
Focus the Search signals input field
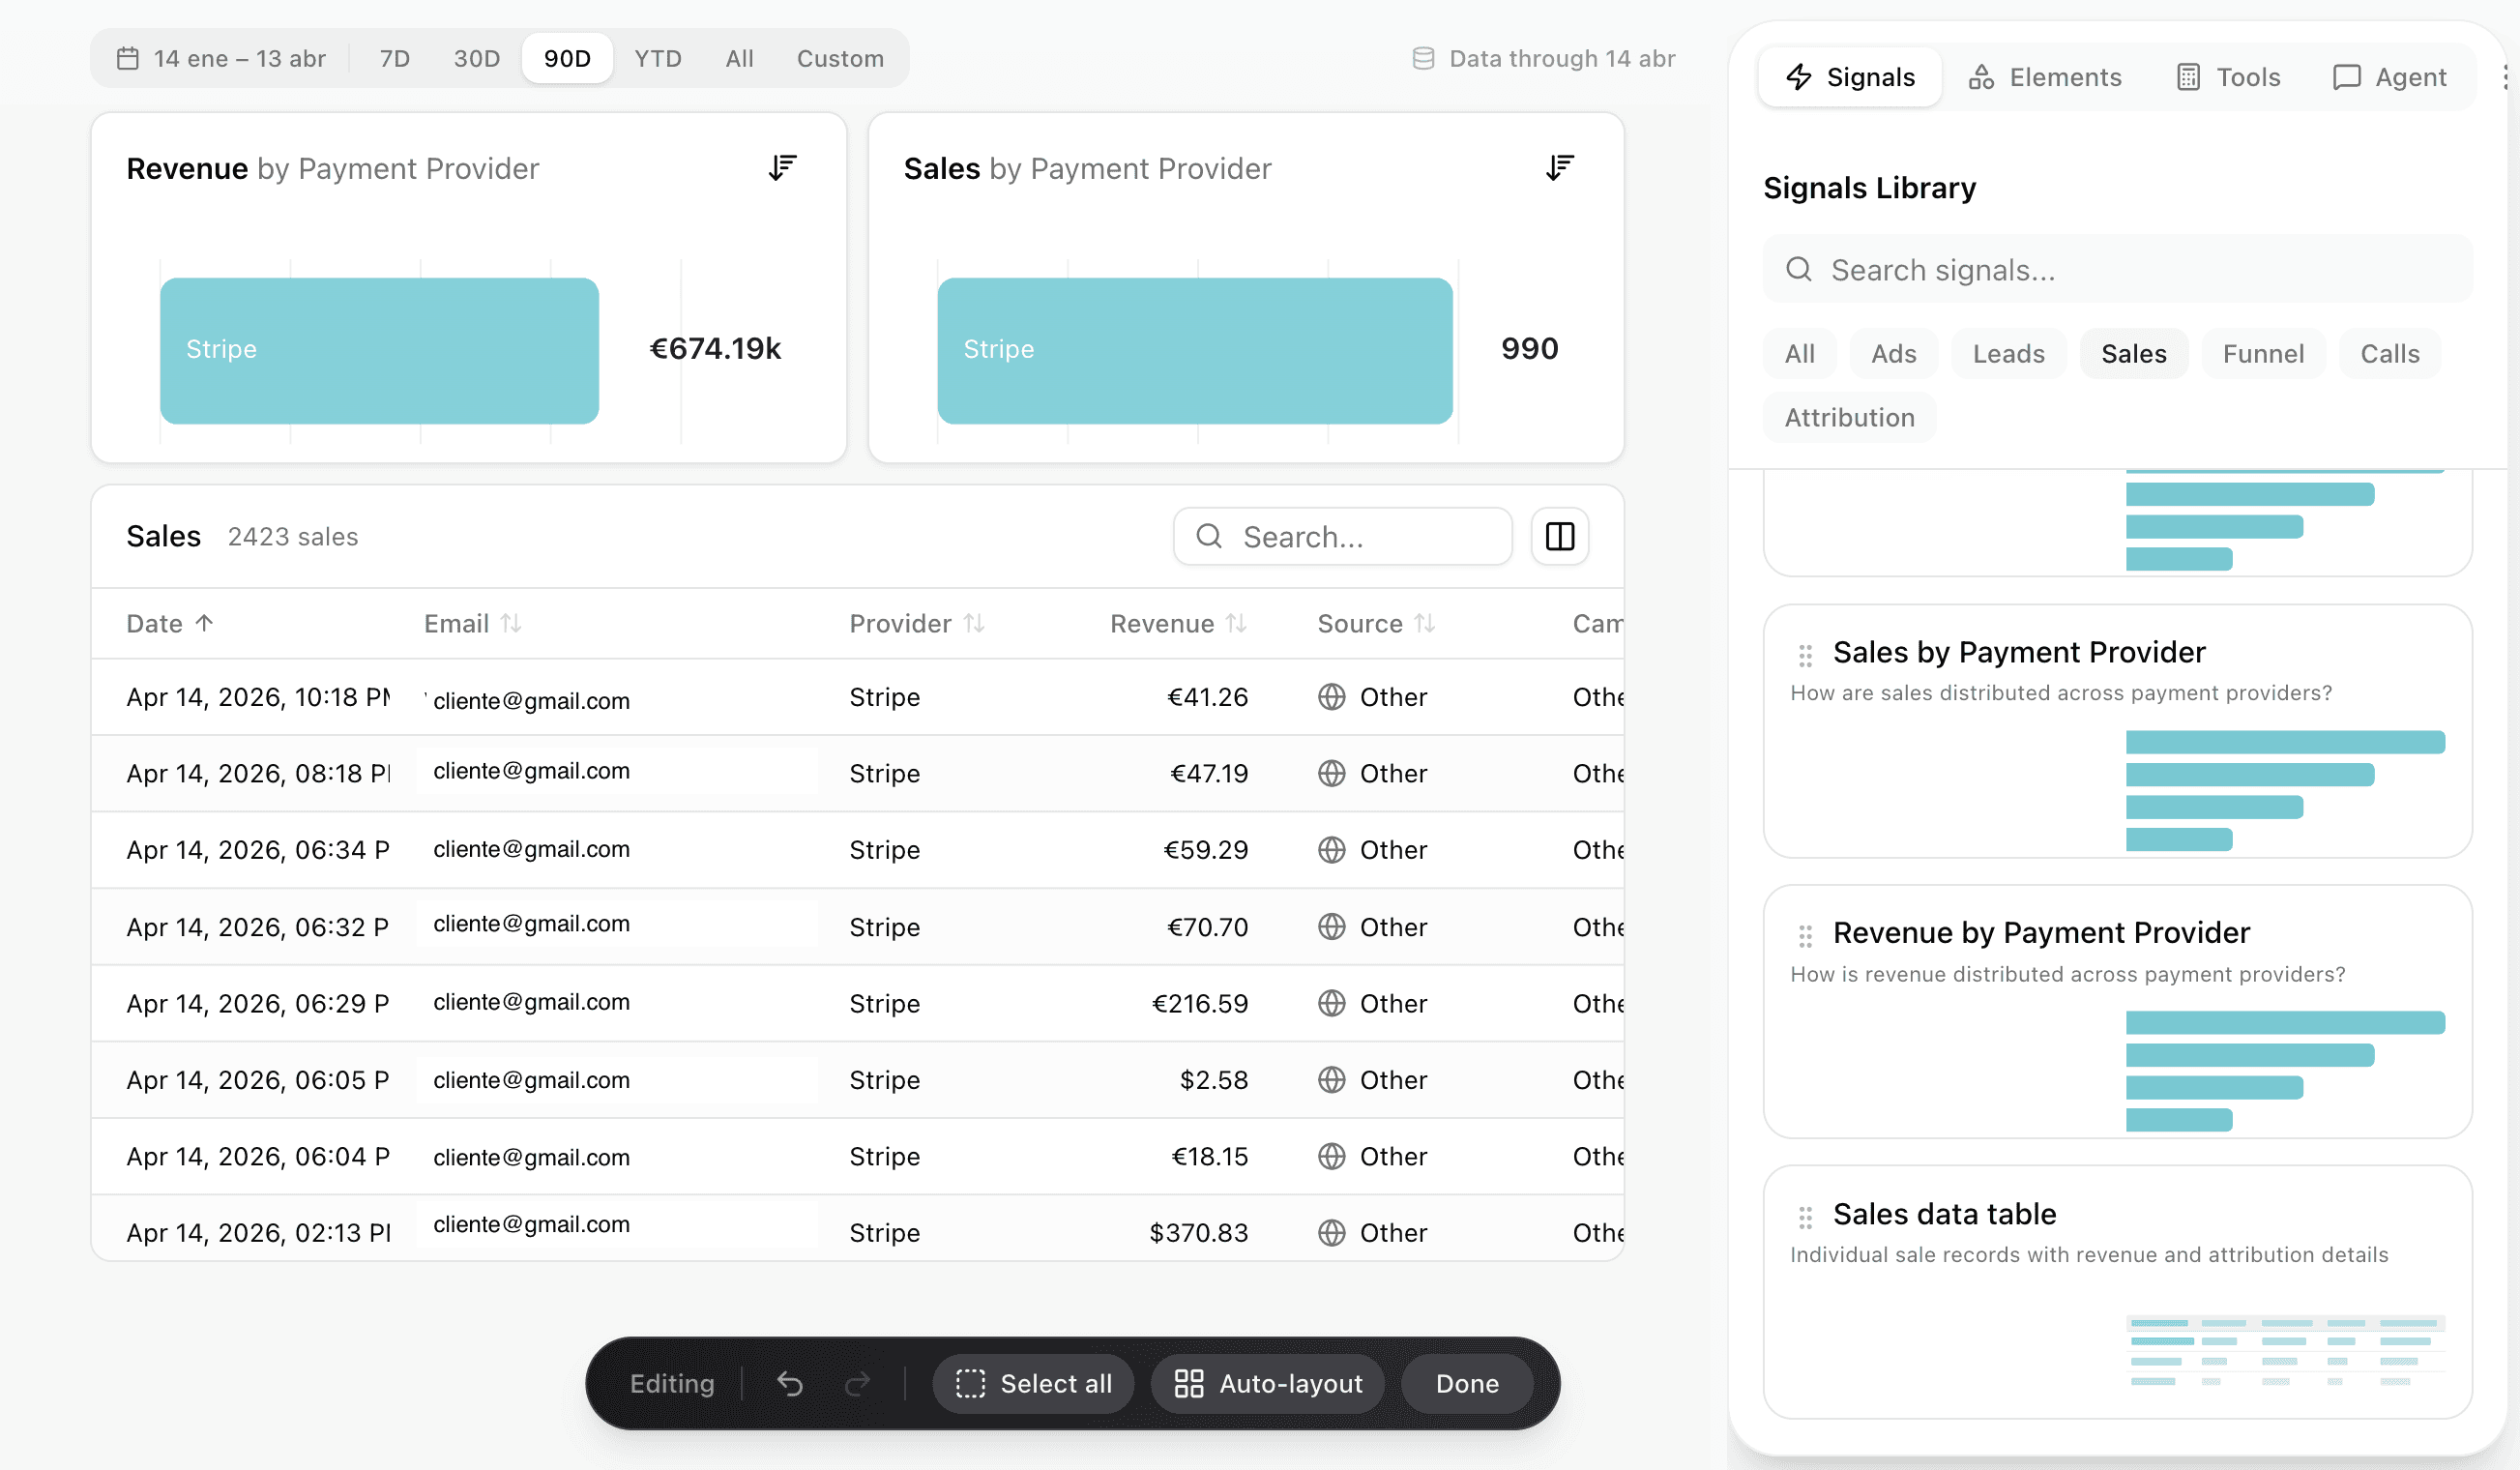click(2118, 270)
